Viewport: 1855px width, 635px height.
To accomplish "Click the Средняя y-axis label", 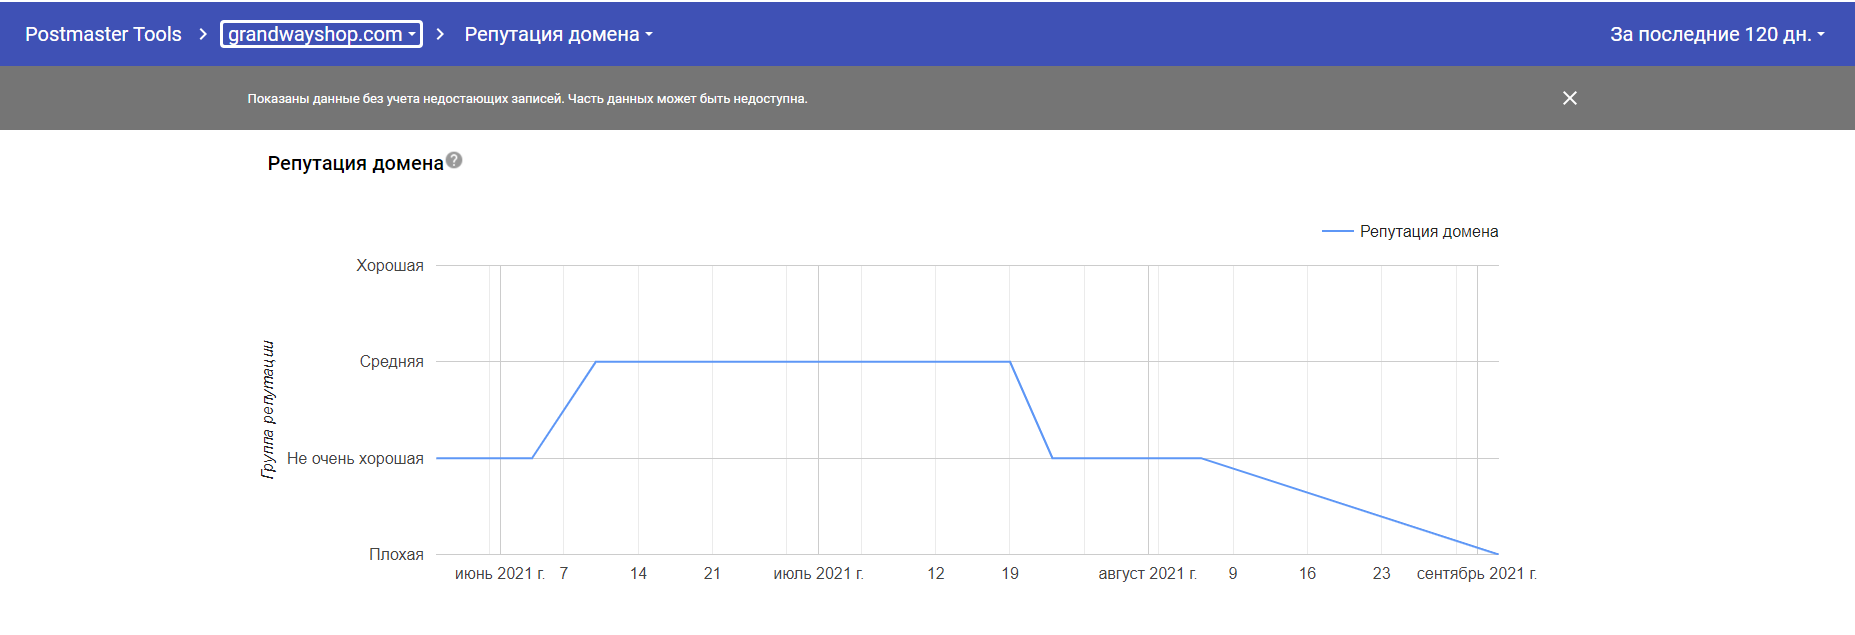I will [391, 361].
